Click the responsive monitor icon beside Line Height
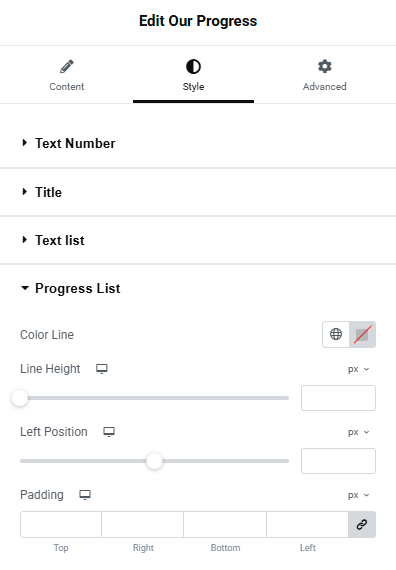 click(x=102, y=369)
